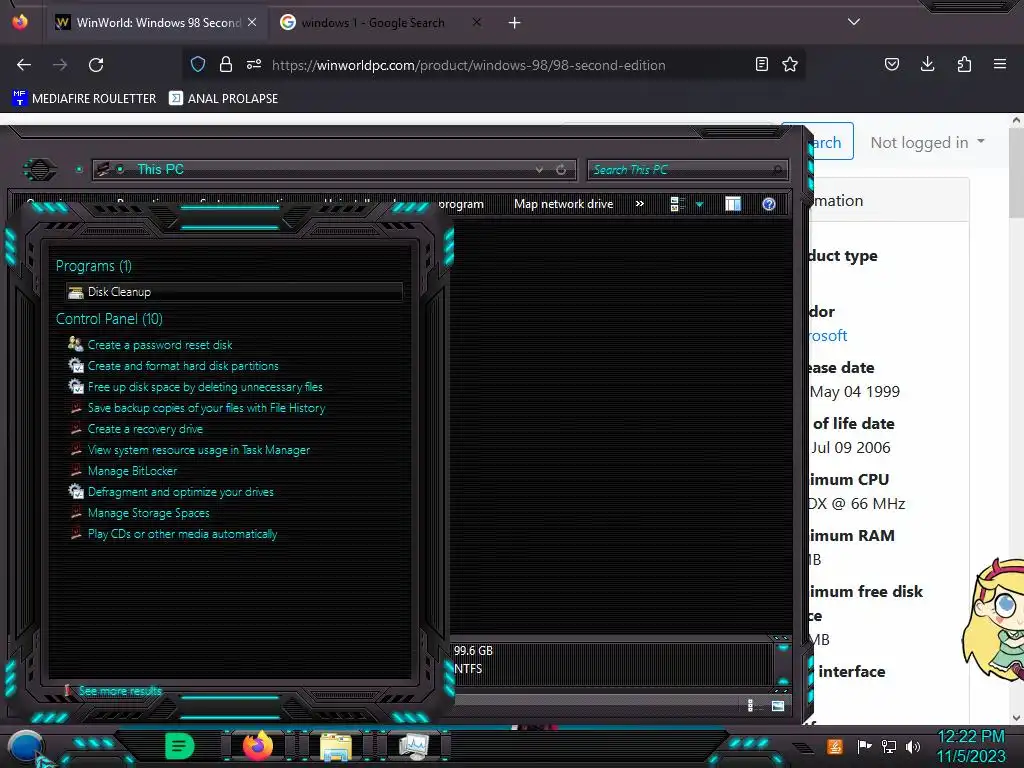The width and height of the screenshot is (1024, 768).
Task: Open the Java tray icon
Action: [835, 746]
